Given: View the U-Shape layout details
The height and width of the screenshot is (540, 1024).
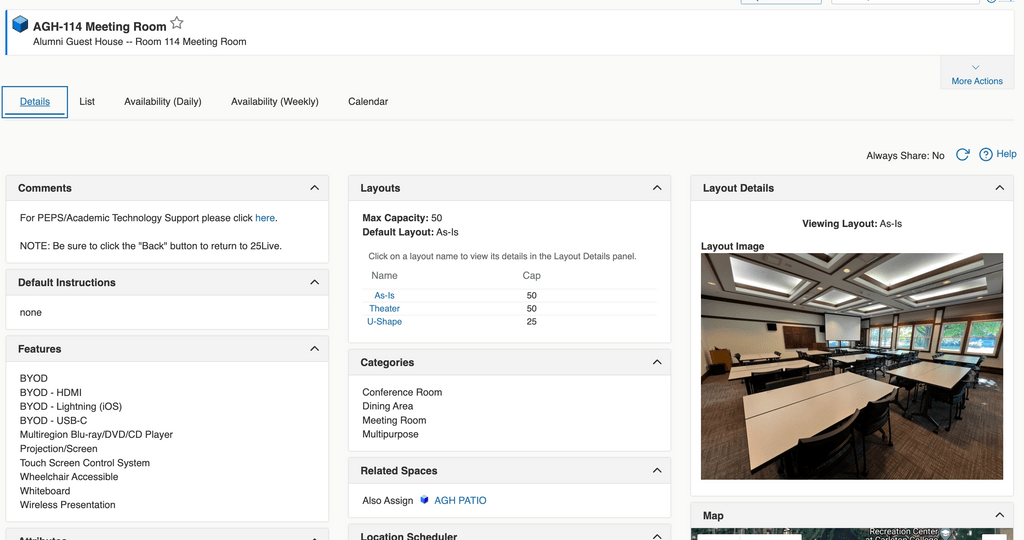Looking at the screenshot, I should [x=384, y=322].
